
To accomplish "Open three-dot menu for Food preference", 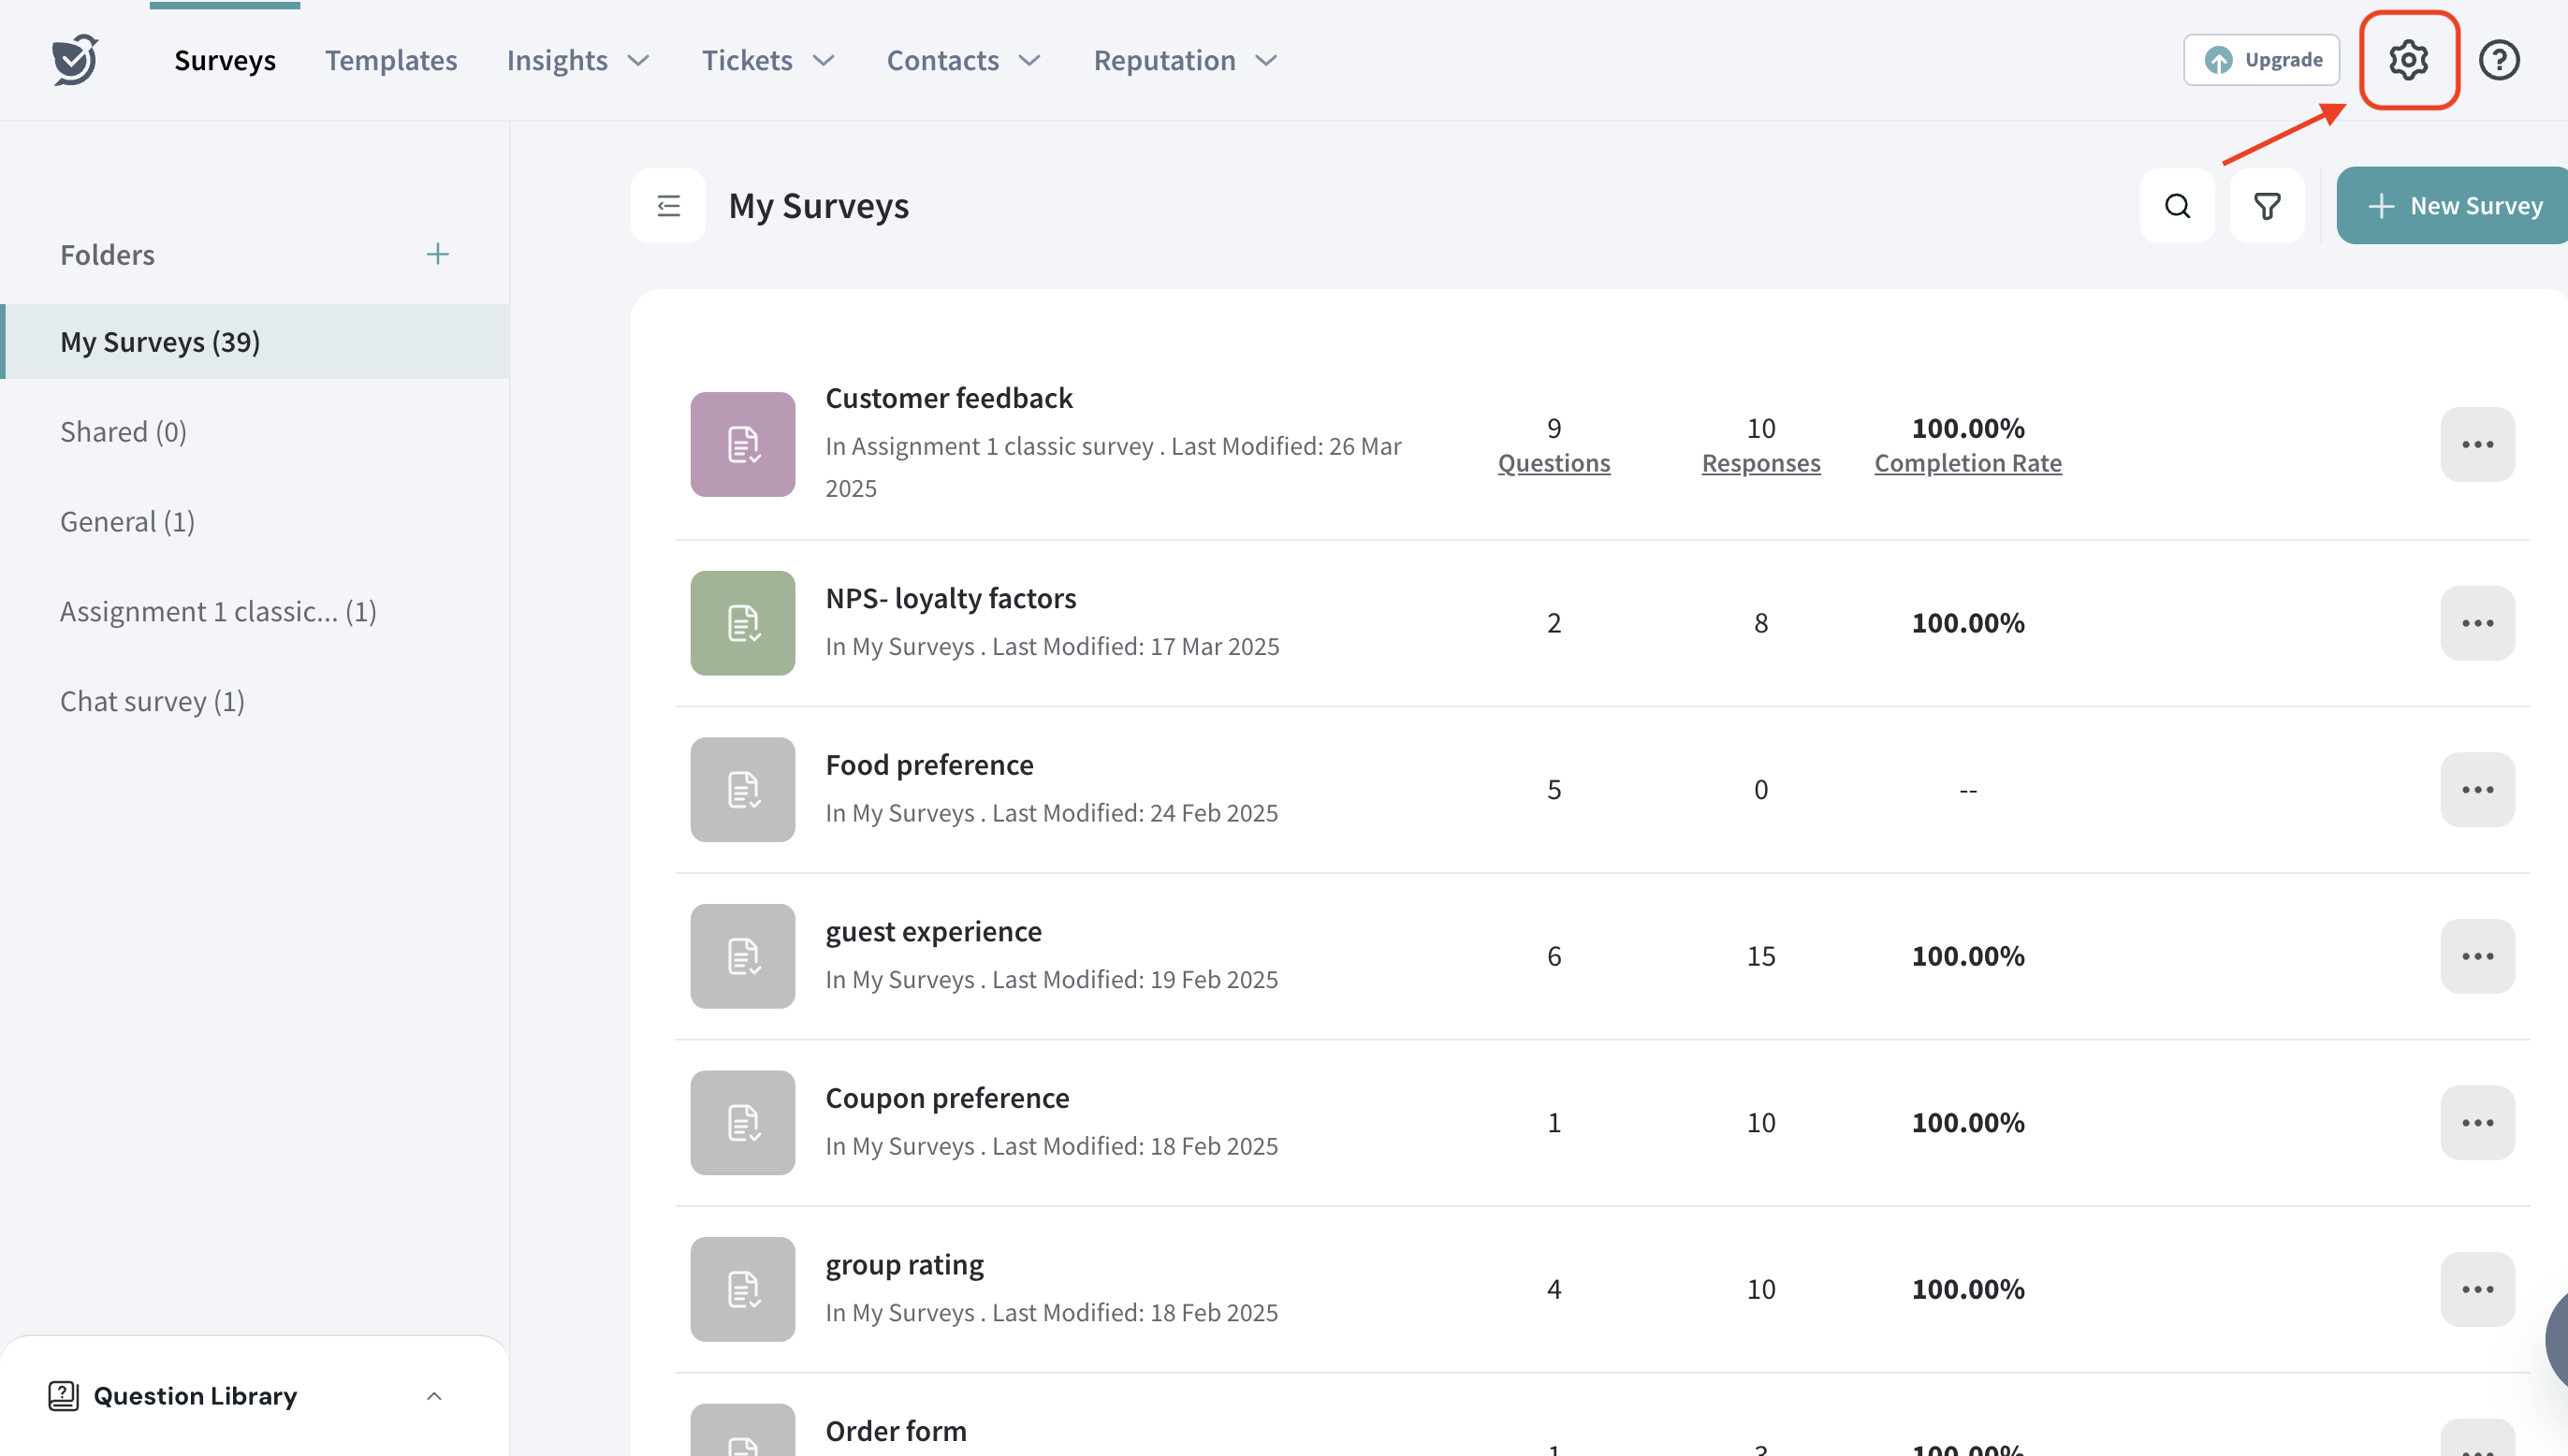I will point(2477,790).
